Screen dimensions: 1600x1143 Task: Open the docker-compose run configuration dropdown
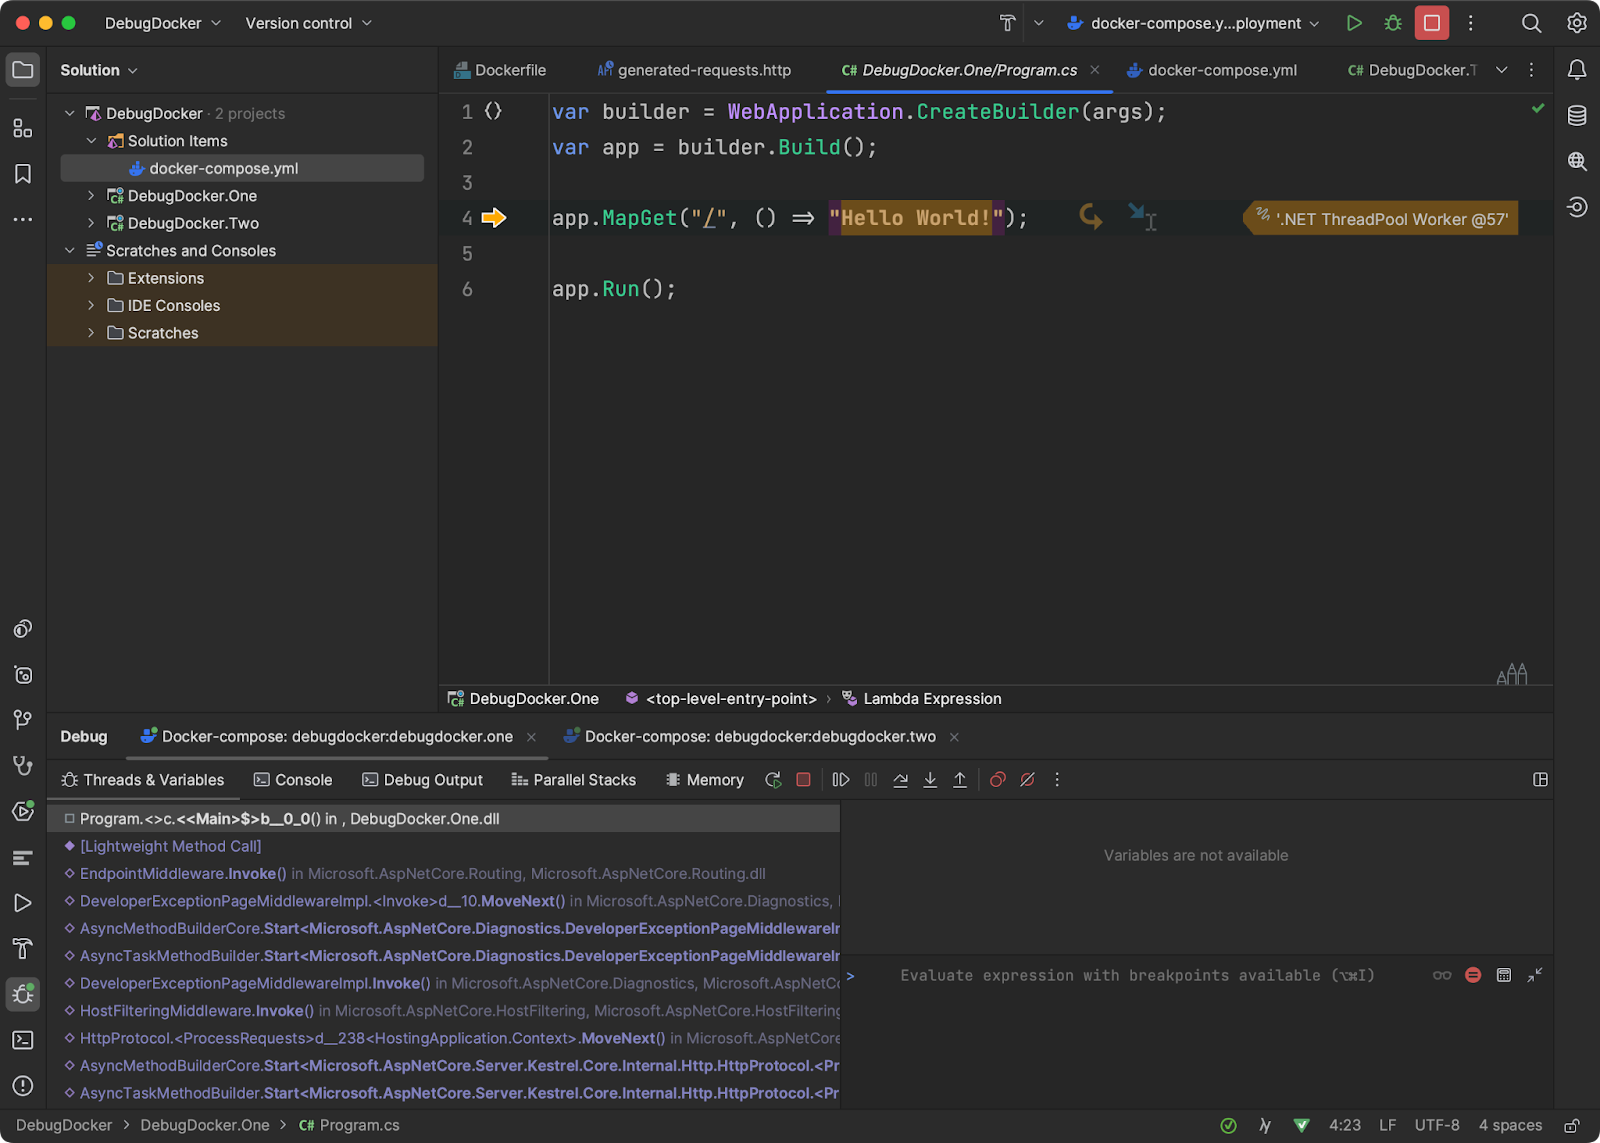[x=1193, y=23]
